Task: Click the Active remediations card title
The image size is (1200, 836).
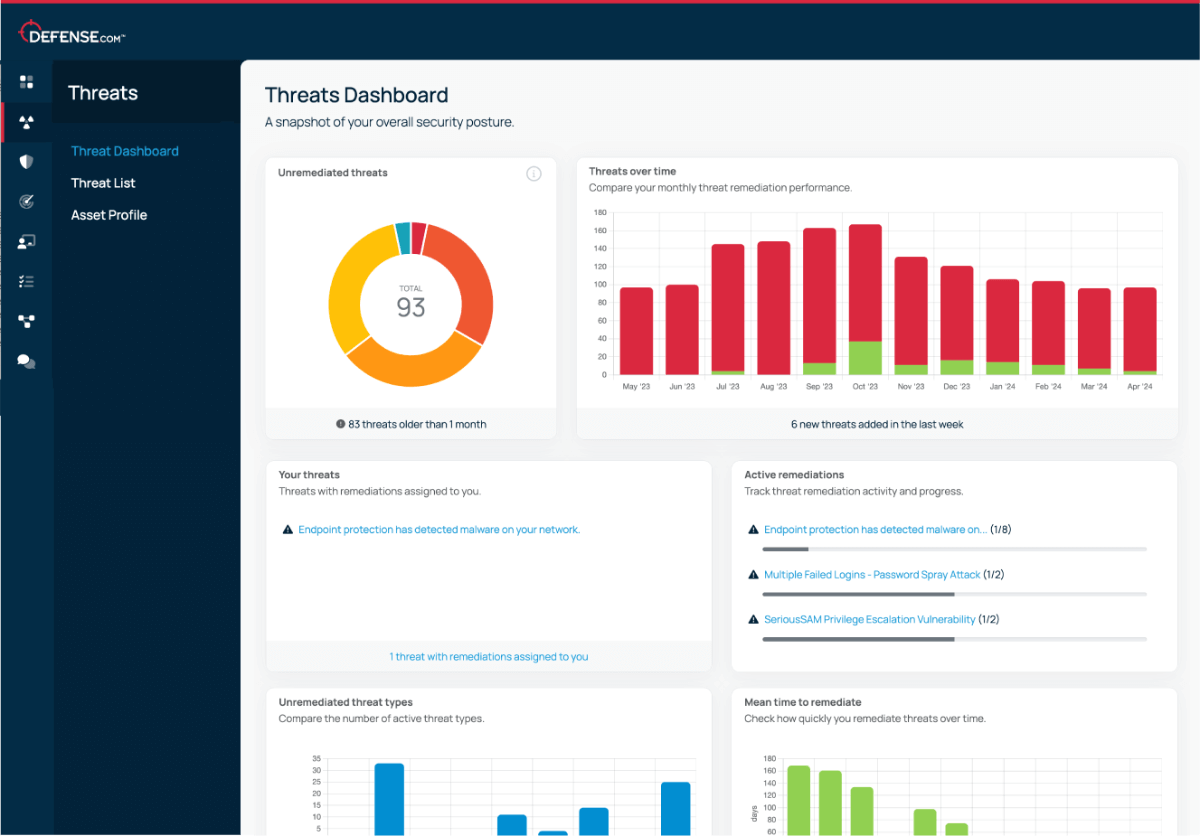Action: click(x=794, y=475)
